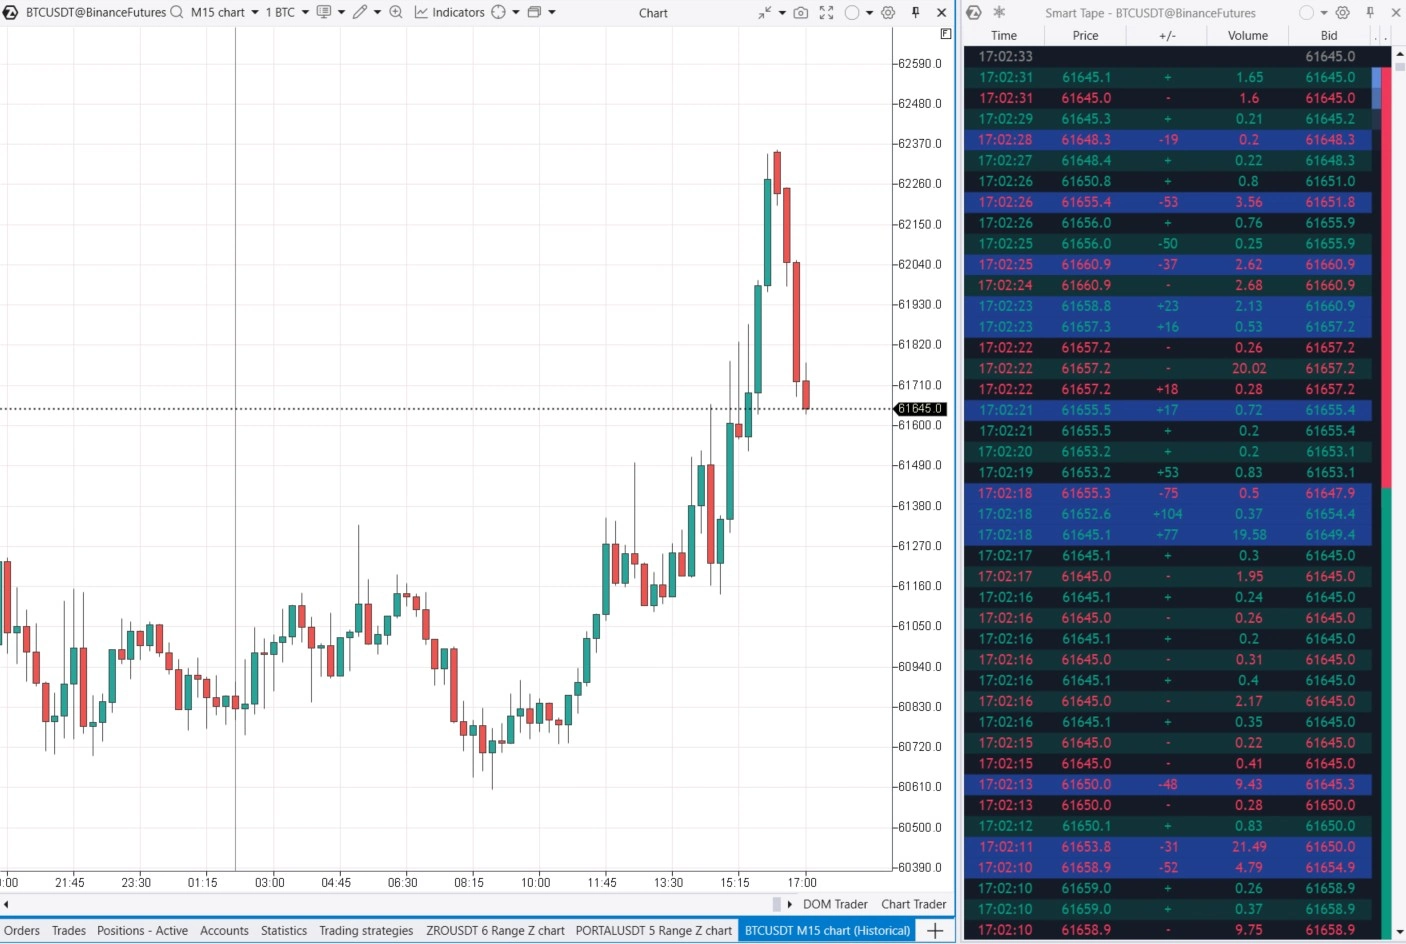1406x944 pixels.
Task: Pin the chart panel
Action: (915, 13)
